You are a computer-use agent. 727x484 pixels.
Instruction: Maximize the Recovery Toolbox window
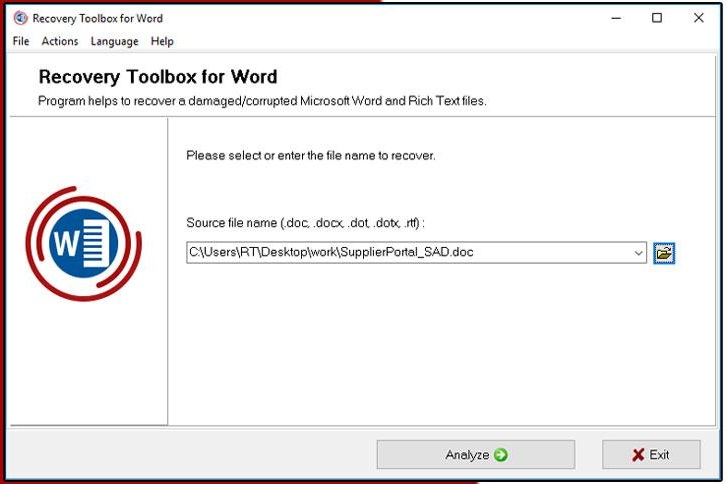(x=657, y=18)
